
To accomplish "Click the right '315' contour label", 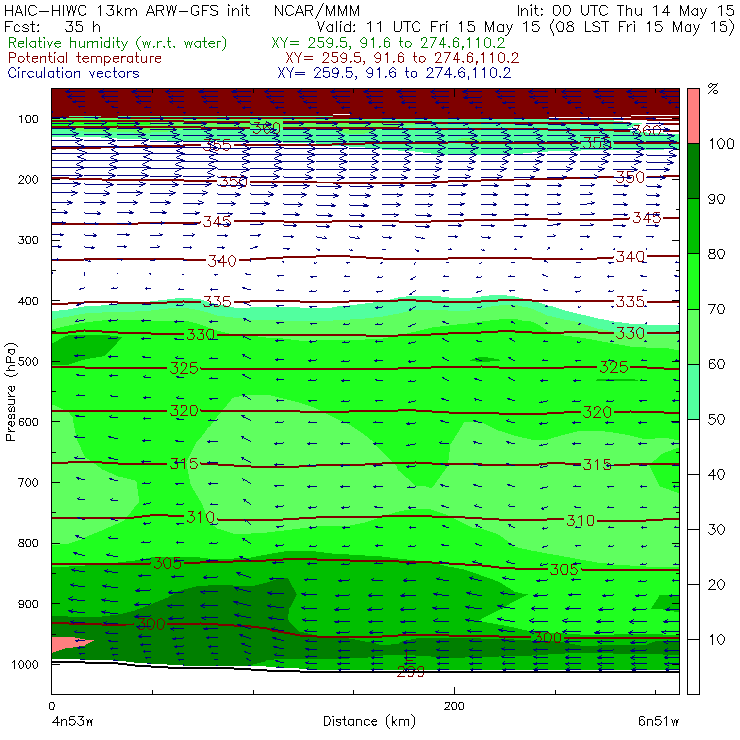I will coord(597,464).
